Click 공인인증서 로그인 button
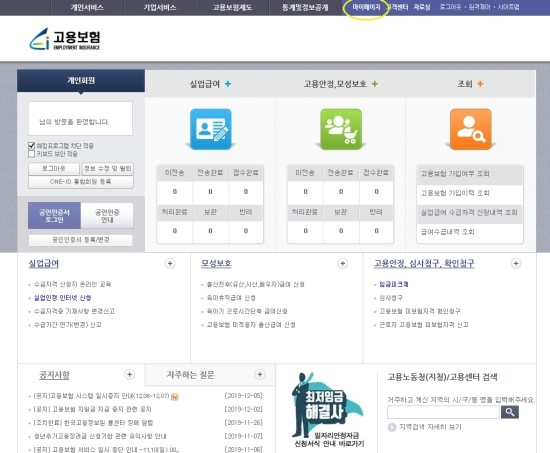The width and height of the screenshot is (550, 453). pos(54,216)
